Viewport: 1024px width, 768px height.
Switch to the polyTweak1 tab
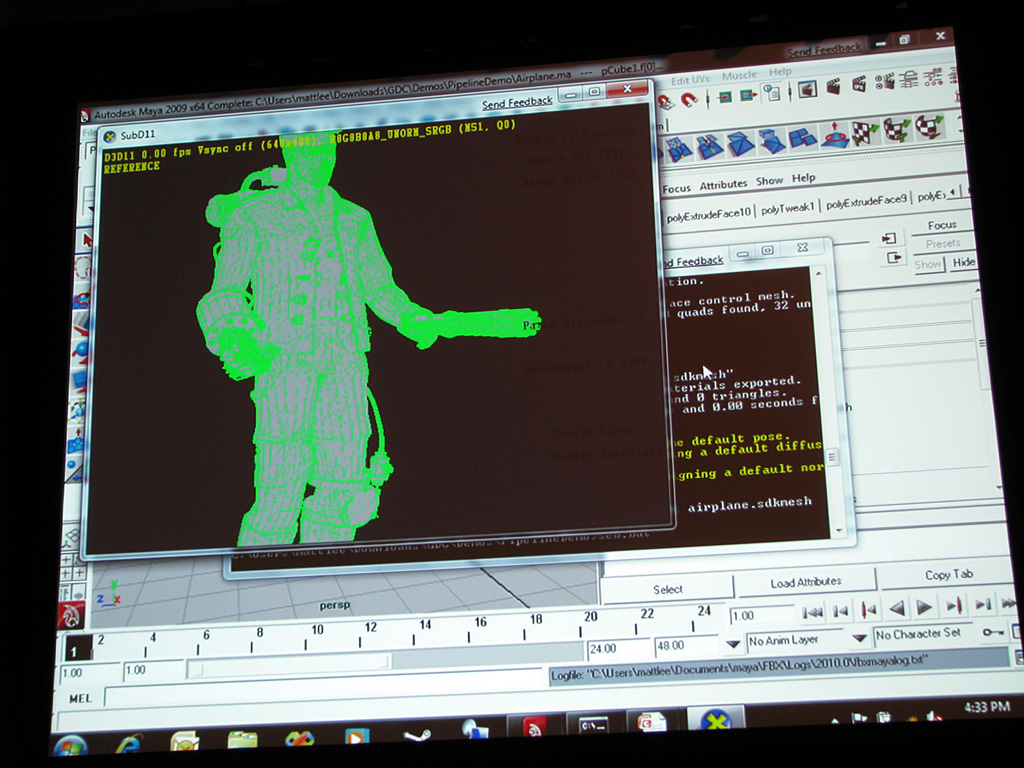click(x=788, y=208)
